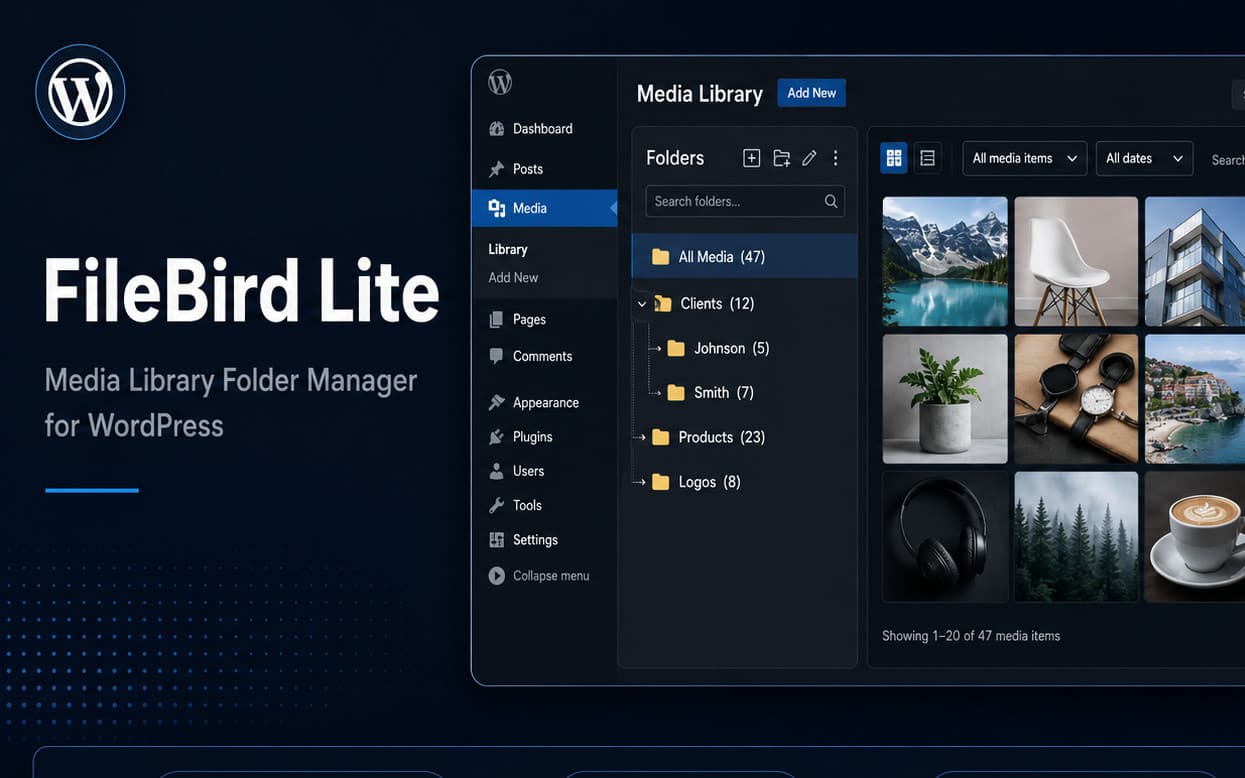The height and width of the screenshot is (778, 1245).
Task: Click the Pages sheet icon
Action: pos(496,320)
